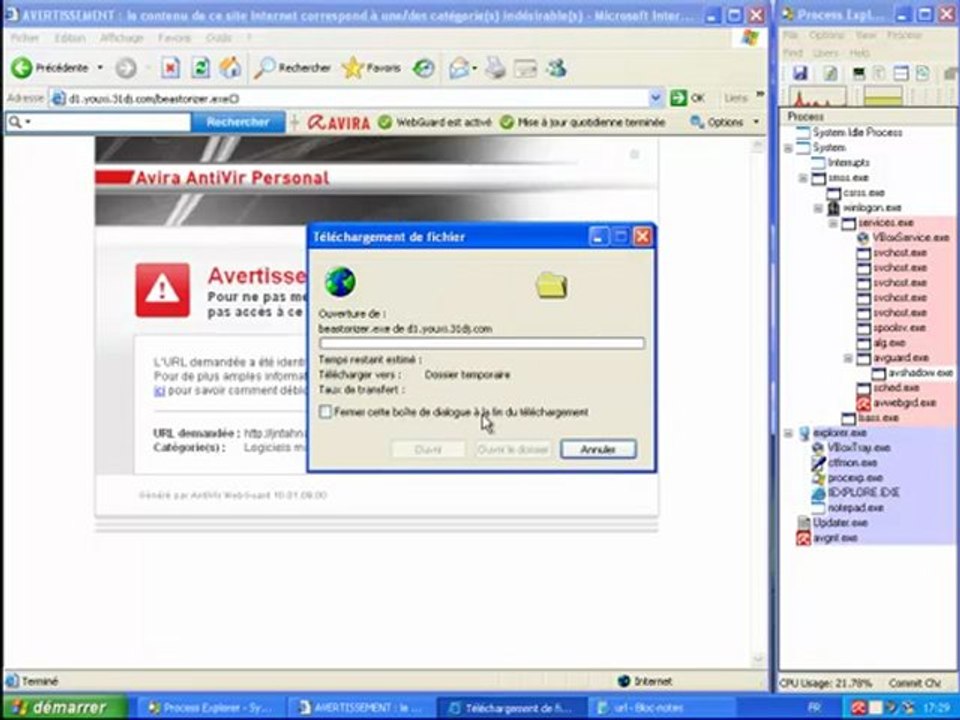Click the démarrer Start button
This screenshot has width=960, height=720.
pos(64,708)
